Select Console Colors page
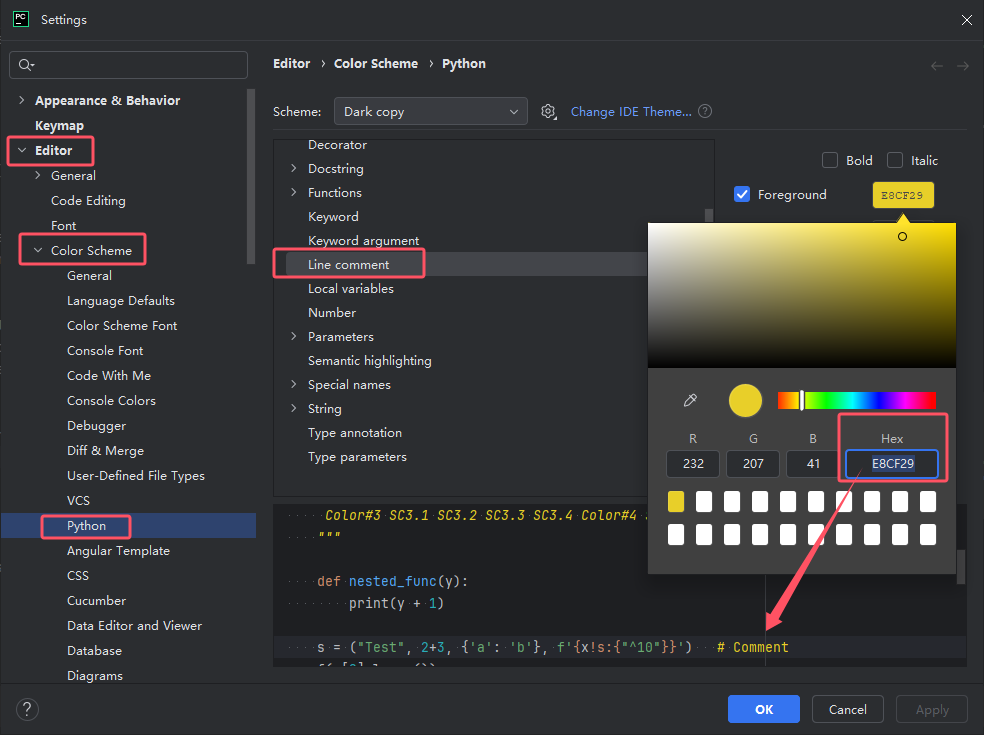Image resolution: width=984 pixels, height=735 pixels. point(112,400)
